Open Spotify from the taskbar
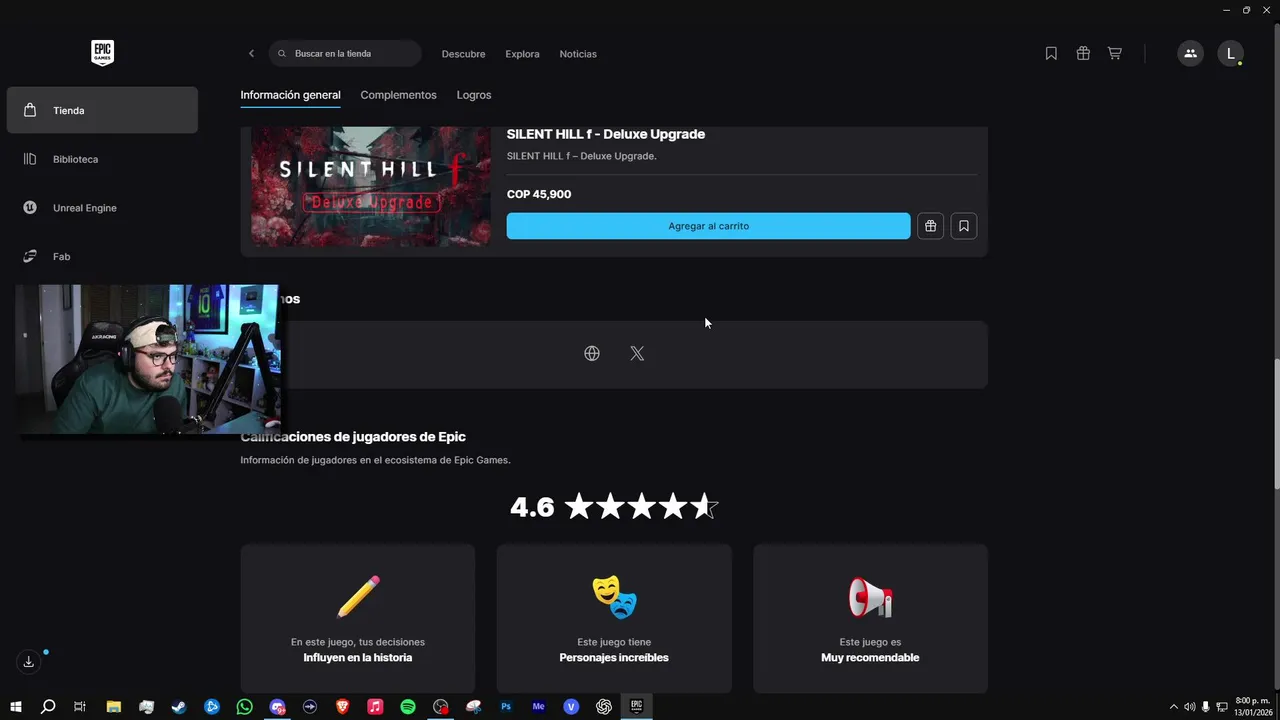 [x=408, y=706]
